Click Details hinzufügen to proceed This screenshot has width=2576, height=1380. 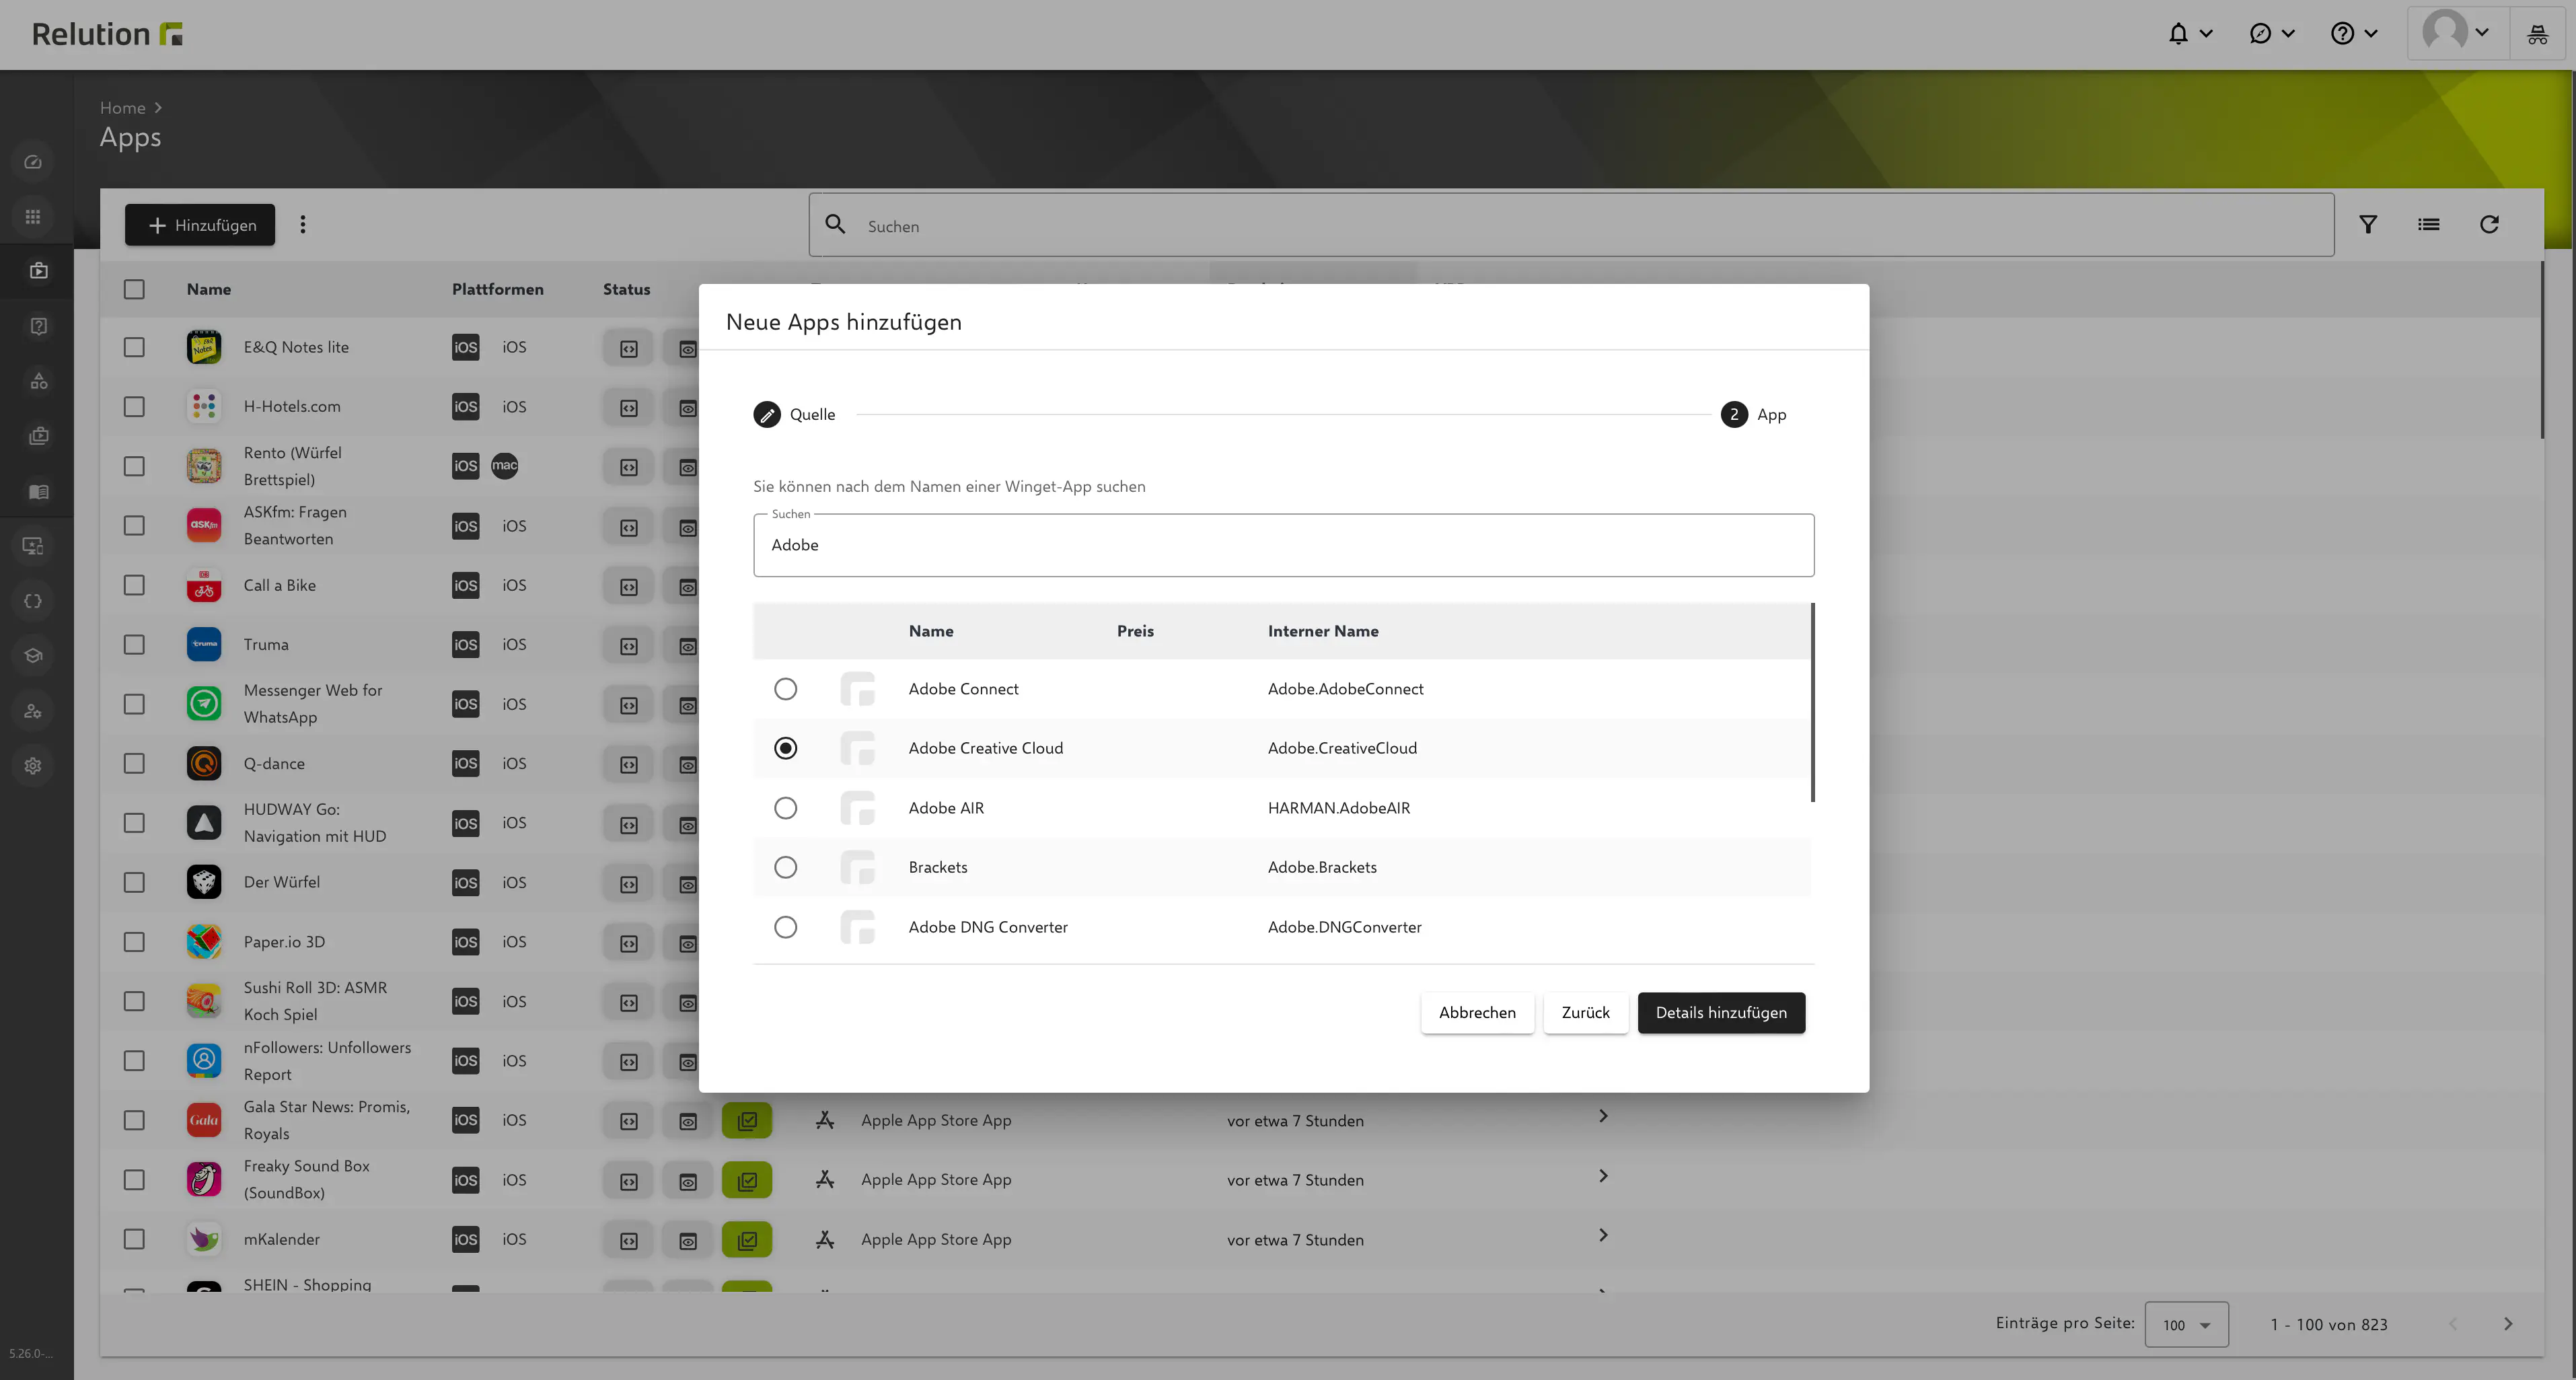tap(1721, 1012)
